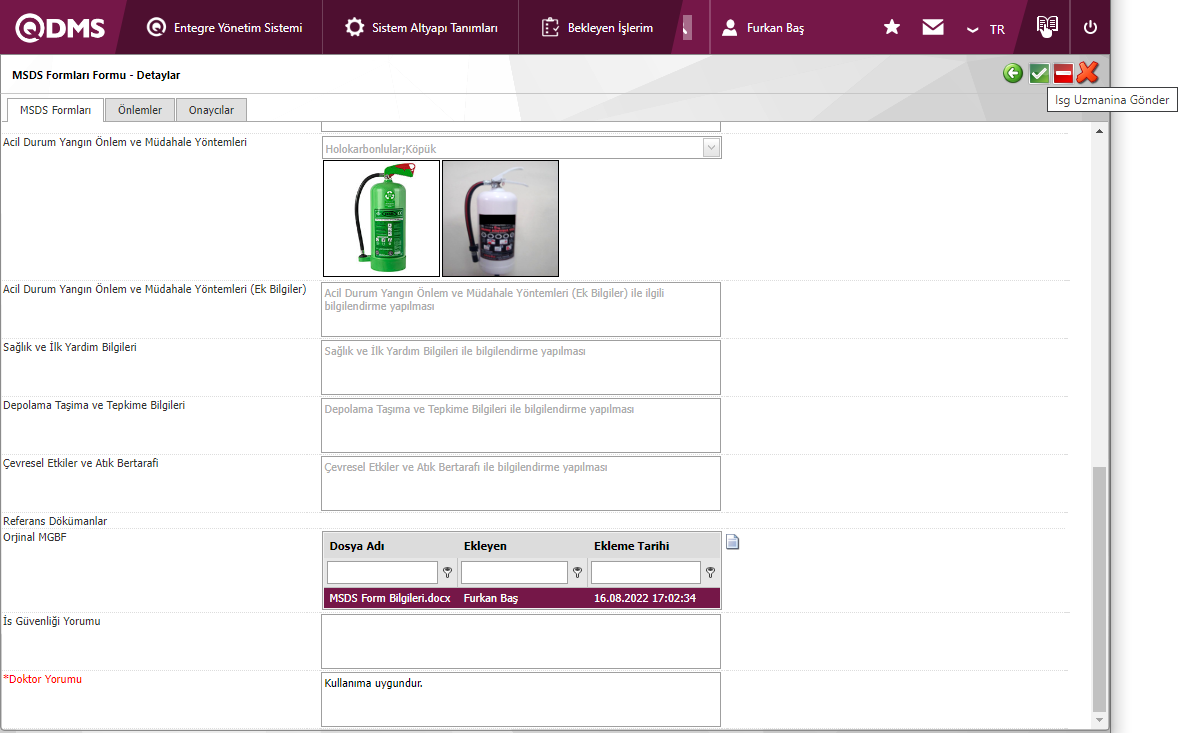
Task: Open Entegre Yönetim Sistemi menu
Action: 224,27
